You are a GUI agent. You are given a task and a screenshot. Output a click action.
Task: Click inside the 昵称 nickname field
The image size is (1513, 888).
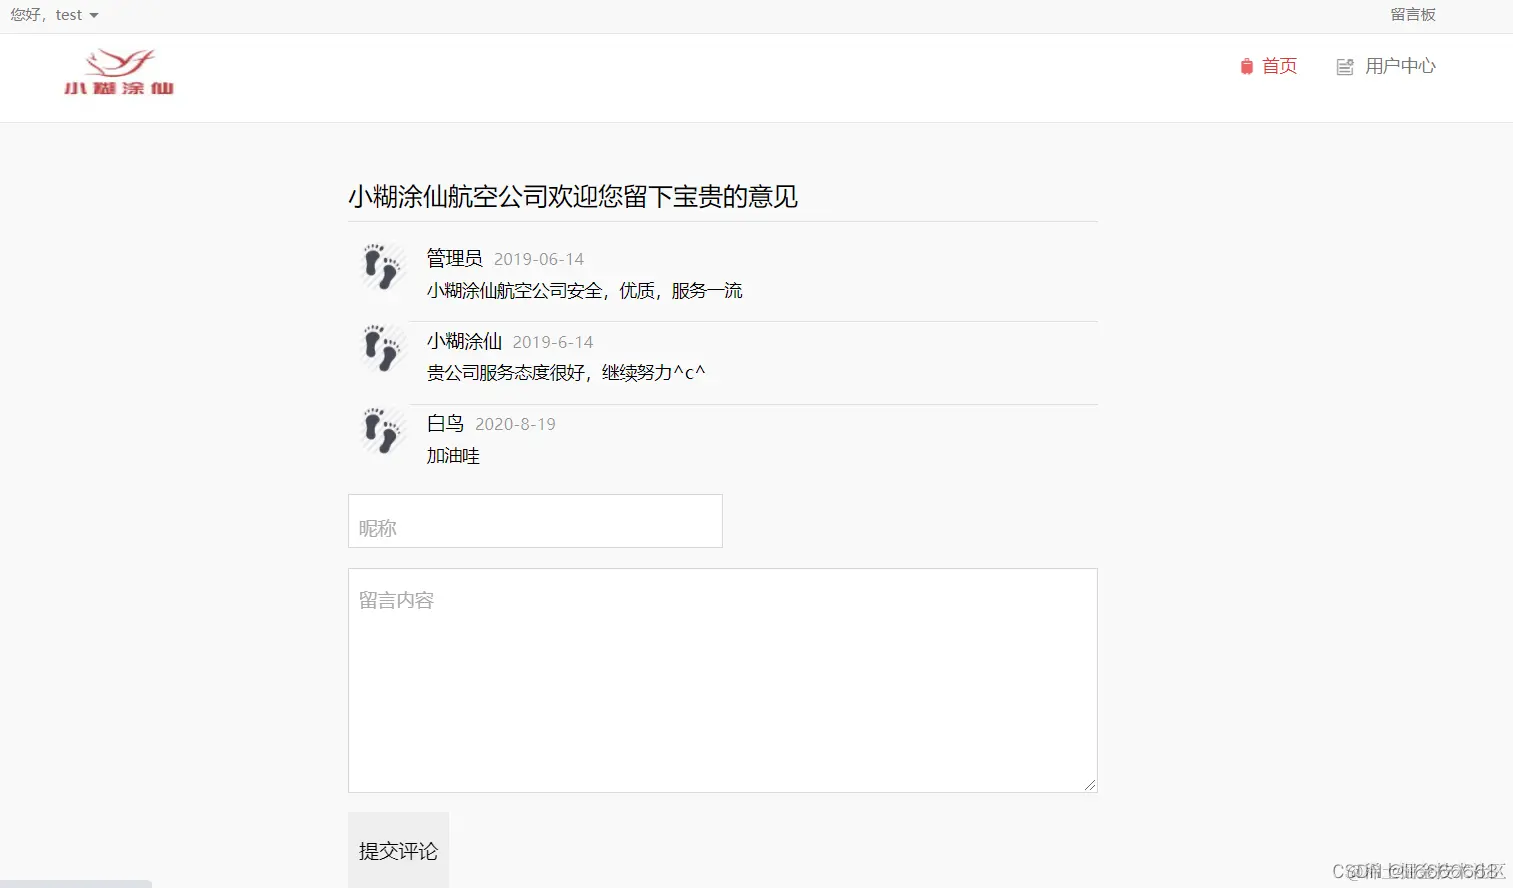[534, 521]
